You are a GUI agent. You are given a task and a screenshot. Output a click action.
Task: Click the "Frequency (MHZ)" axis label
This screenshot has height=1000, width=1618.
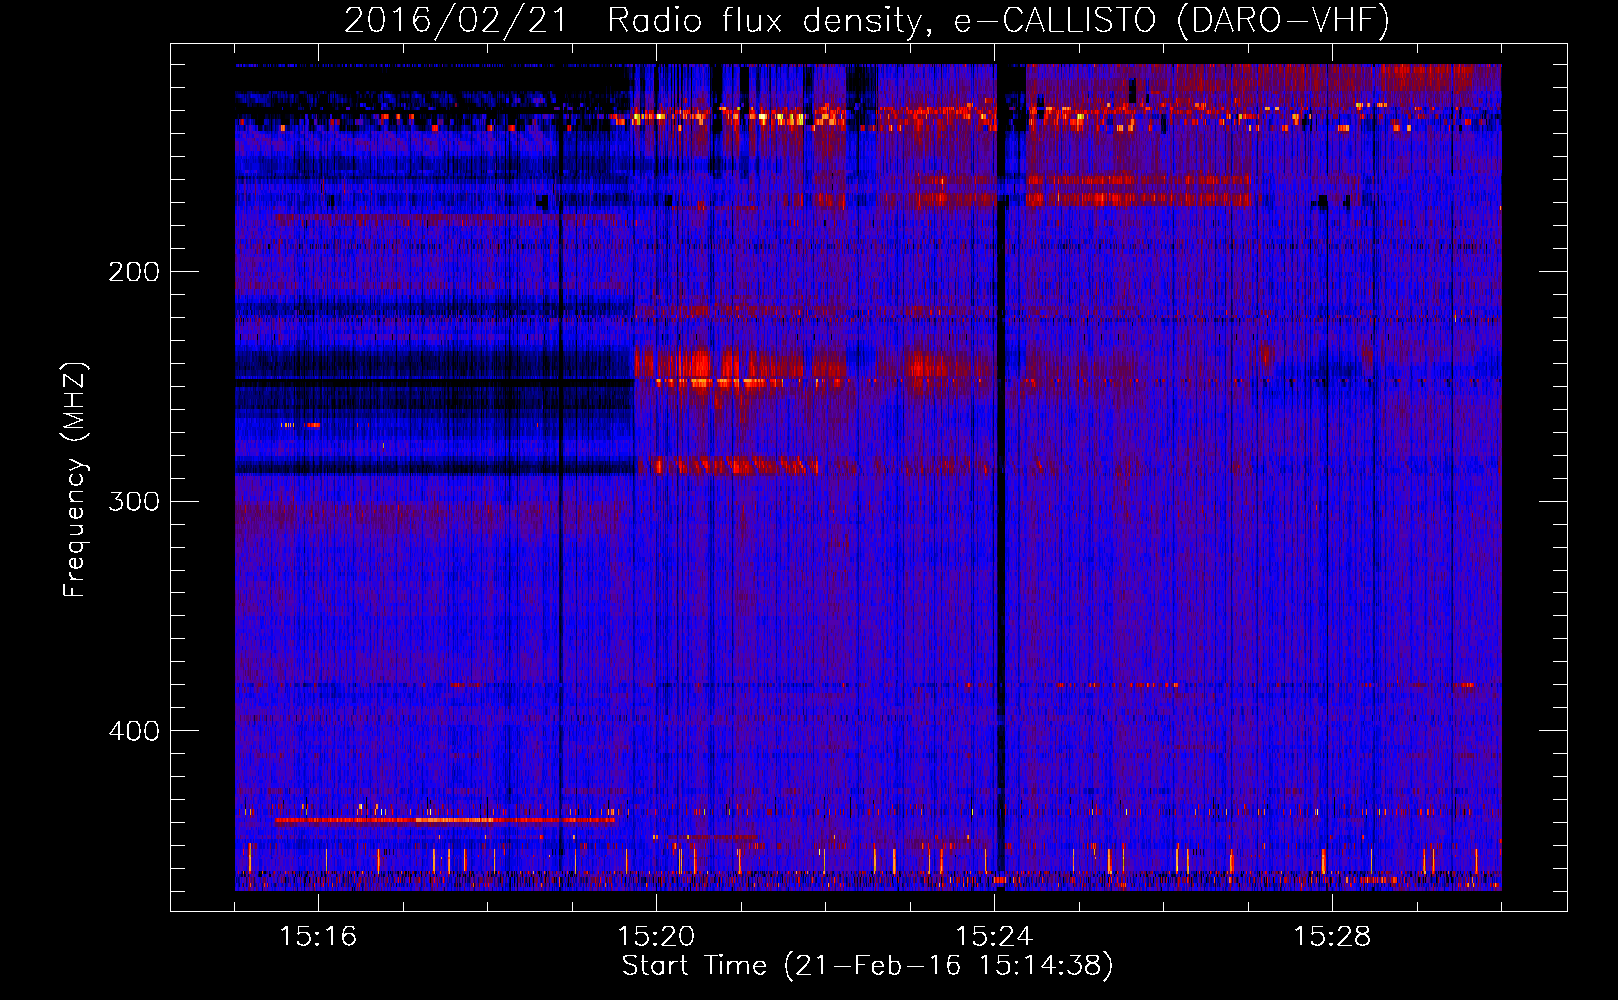coord(75,479)
